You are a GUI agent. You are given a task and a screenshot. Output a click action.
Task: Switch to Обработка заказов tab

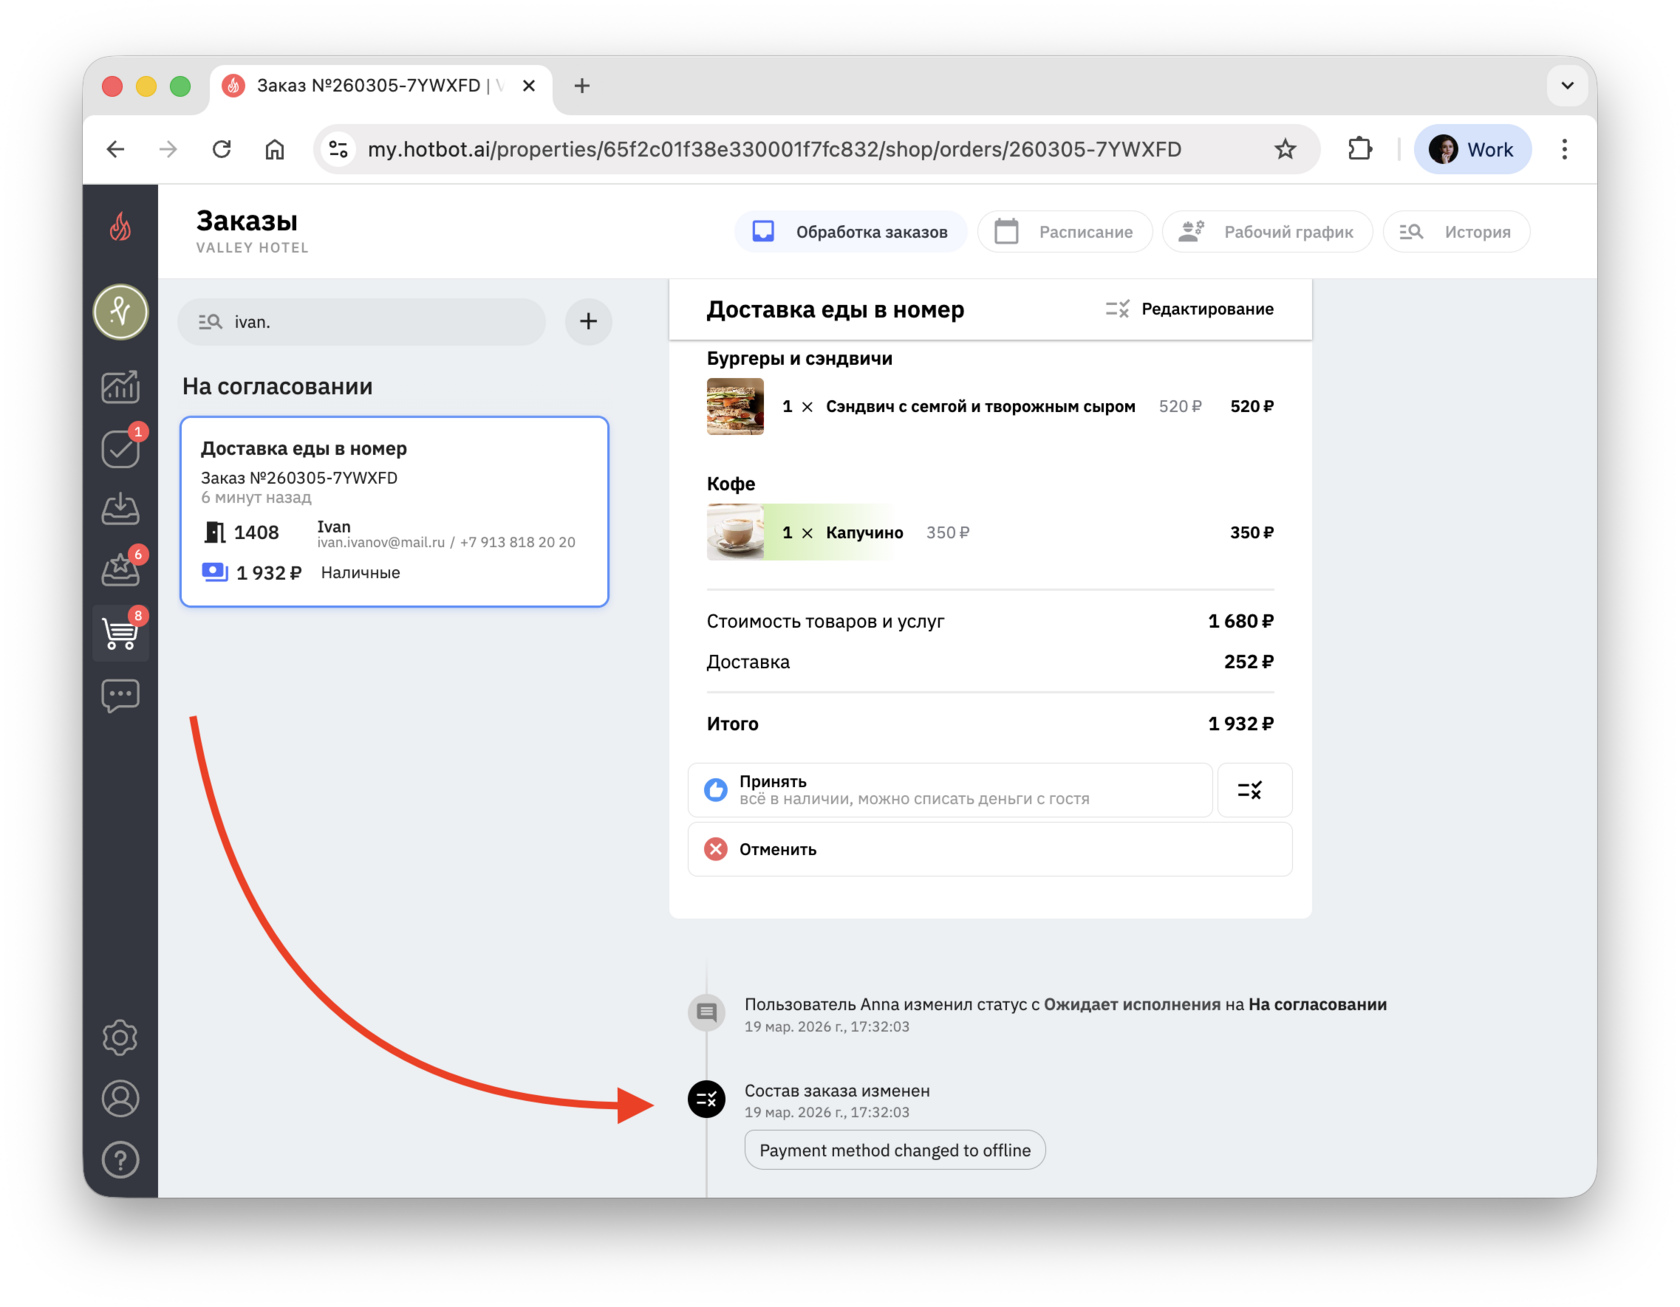[x=851, y=232]
